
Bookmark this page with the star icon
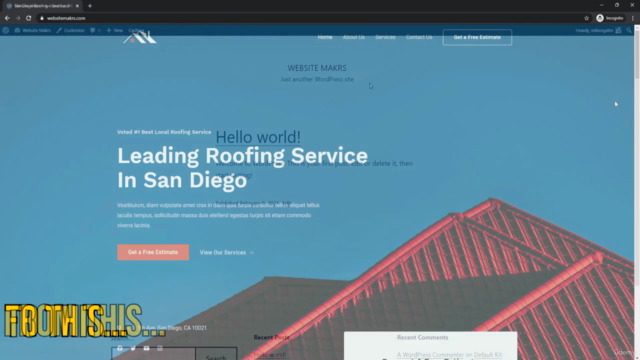point(587,18)
